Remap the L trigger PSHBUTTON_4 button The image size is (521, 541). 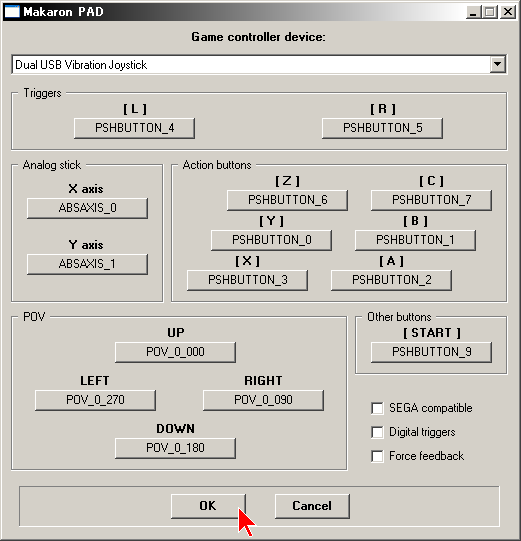tap(135, 128)
